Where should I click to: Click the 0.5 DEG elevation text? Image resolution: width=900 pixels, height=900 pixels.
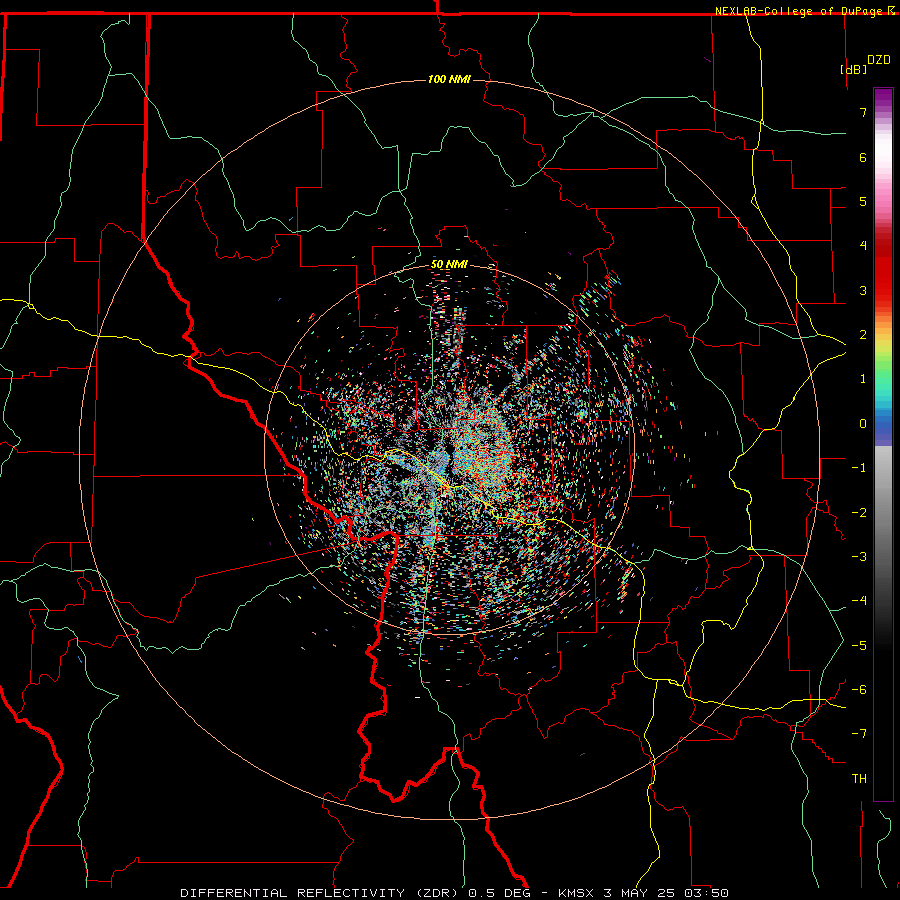point(500,893)
